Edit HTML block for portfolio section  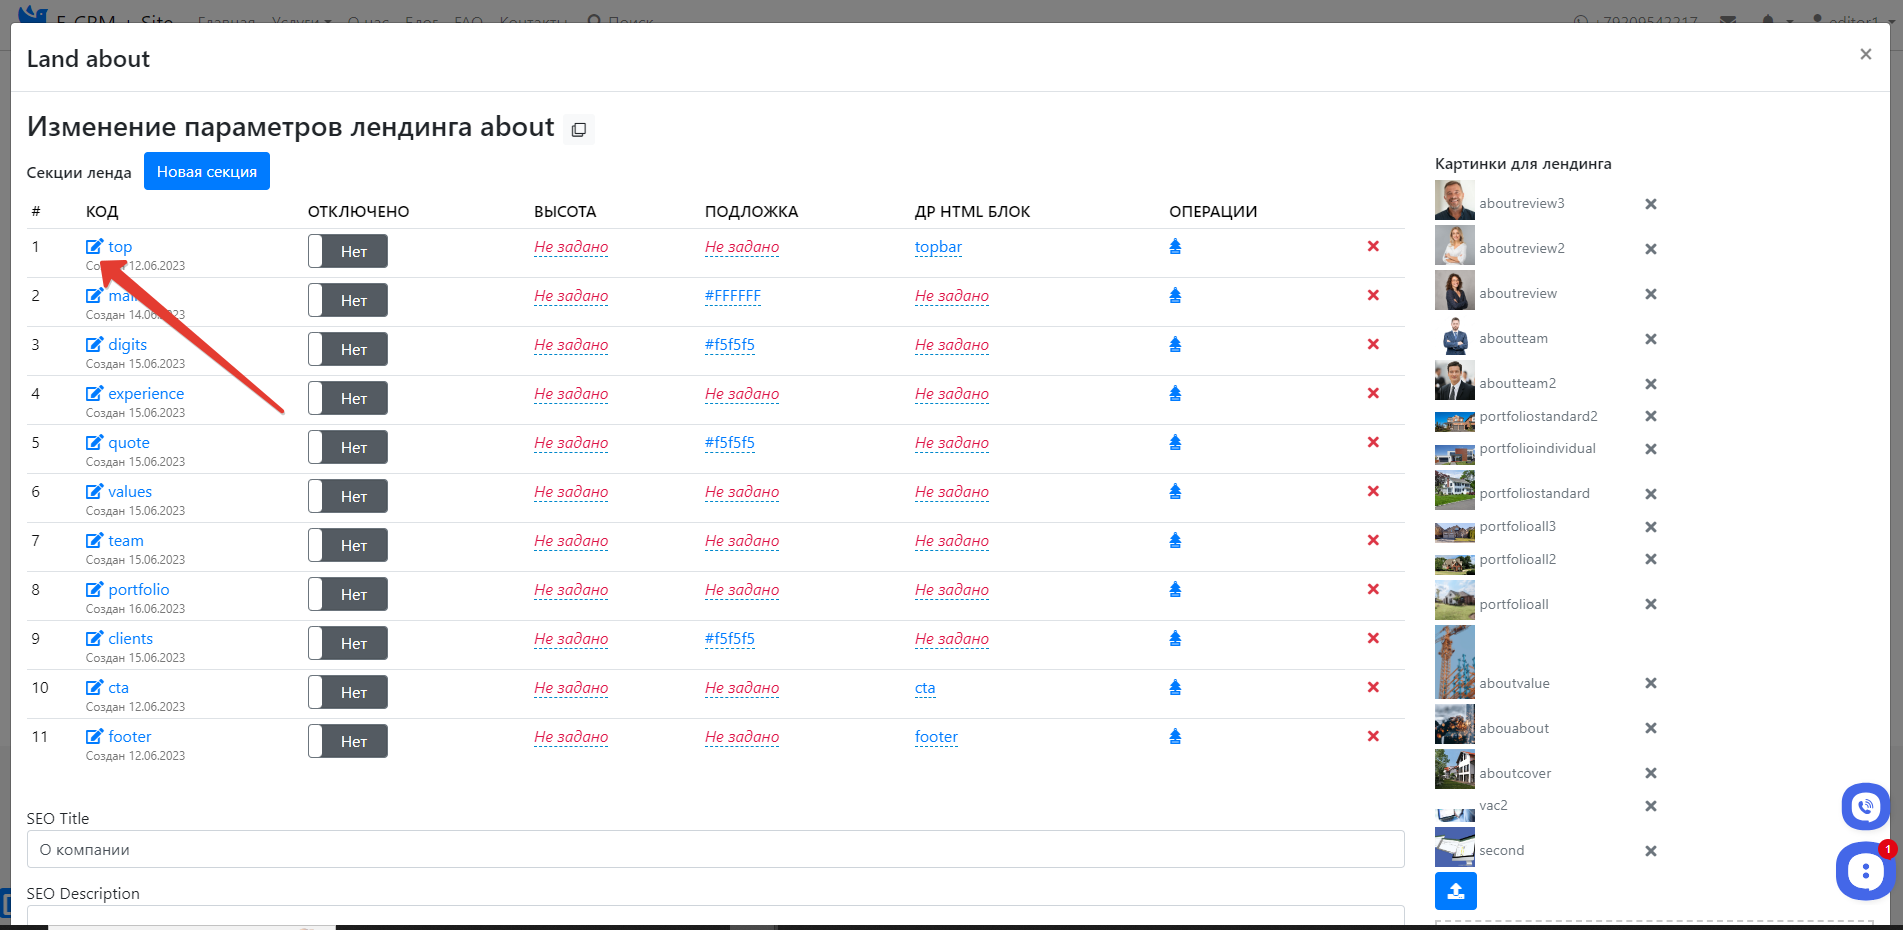(x=951, y=590)
